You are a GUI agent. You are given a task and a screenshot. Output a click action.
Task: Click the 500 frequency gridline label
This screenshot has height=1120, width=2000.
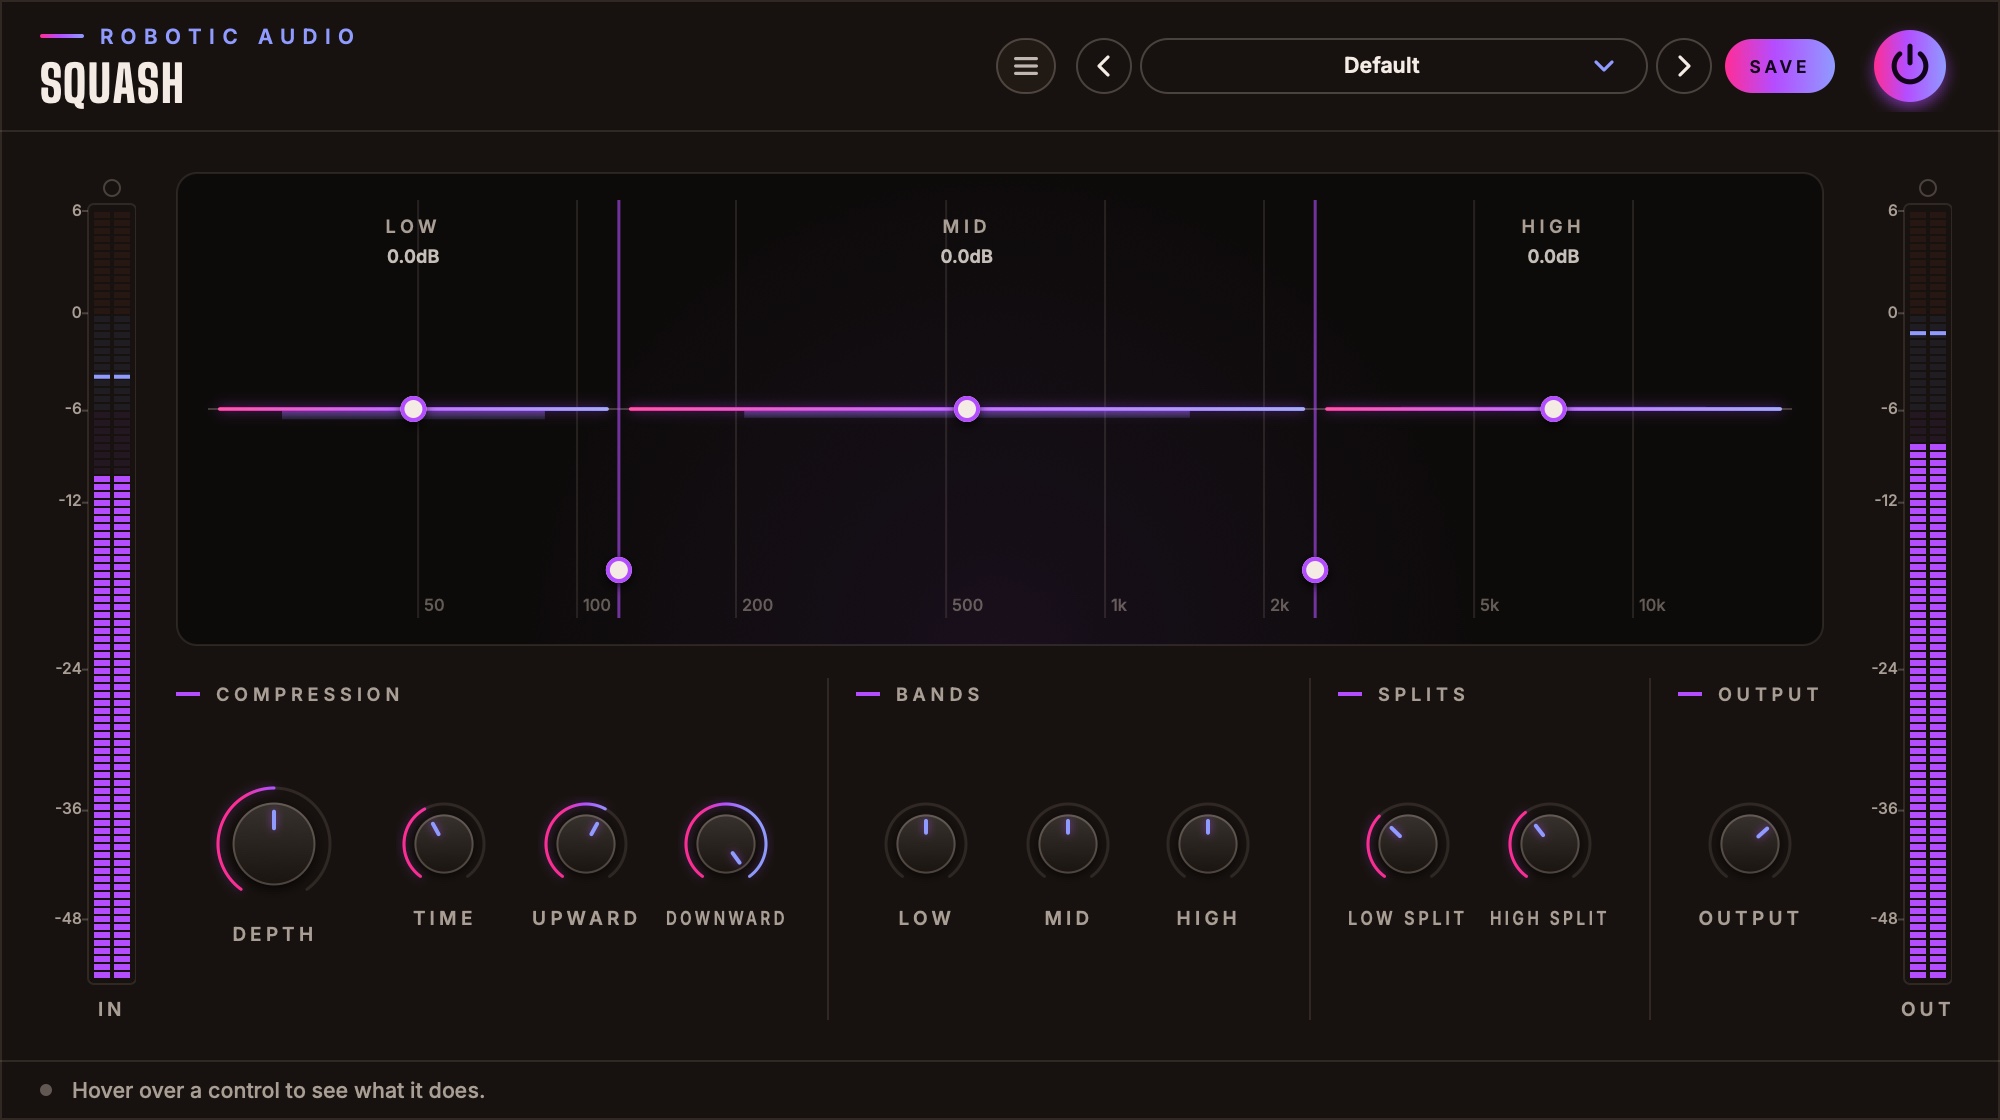(967, 605)
